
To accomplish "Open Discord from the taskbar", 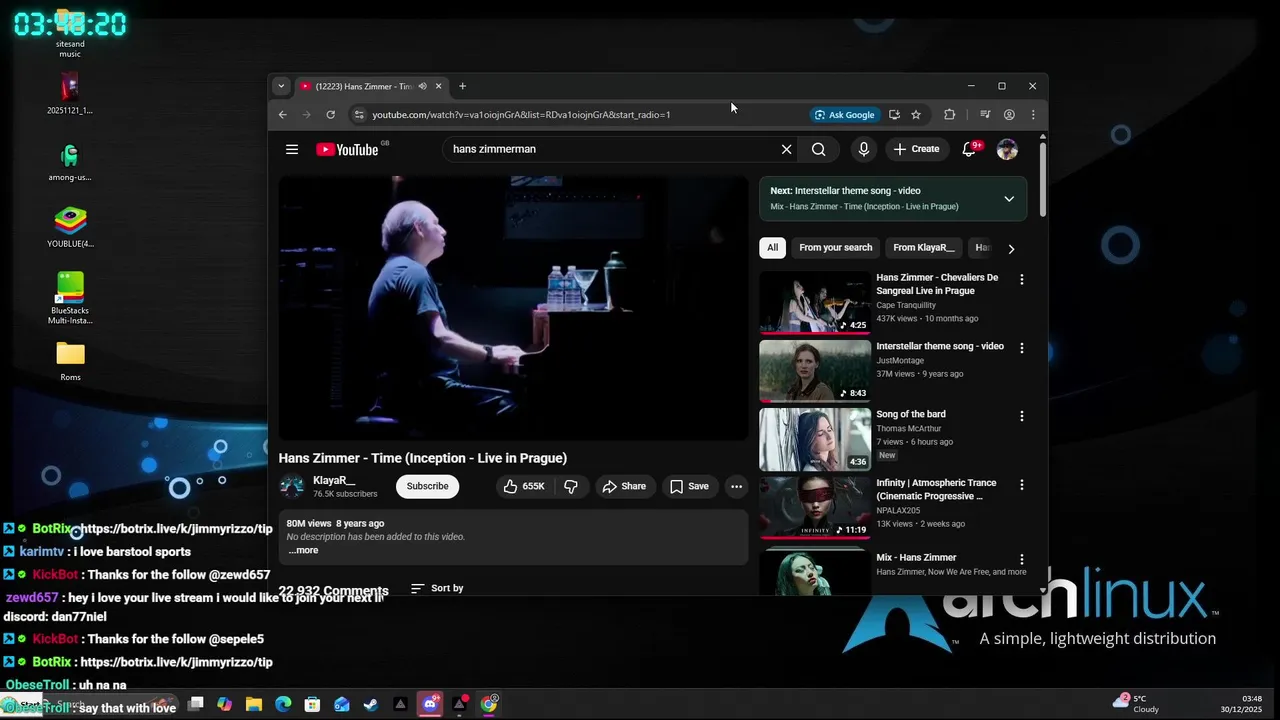I will tap(430, 704).
